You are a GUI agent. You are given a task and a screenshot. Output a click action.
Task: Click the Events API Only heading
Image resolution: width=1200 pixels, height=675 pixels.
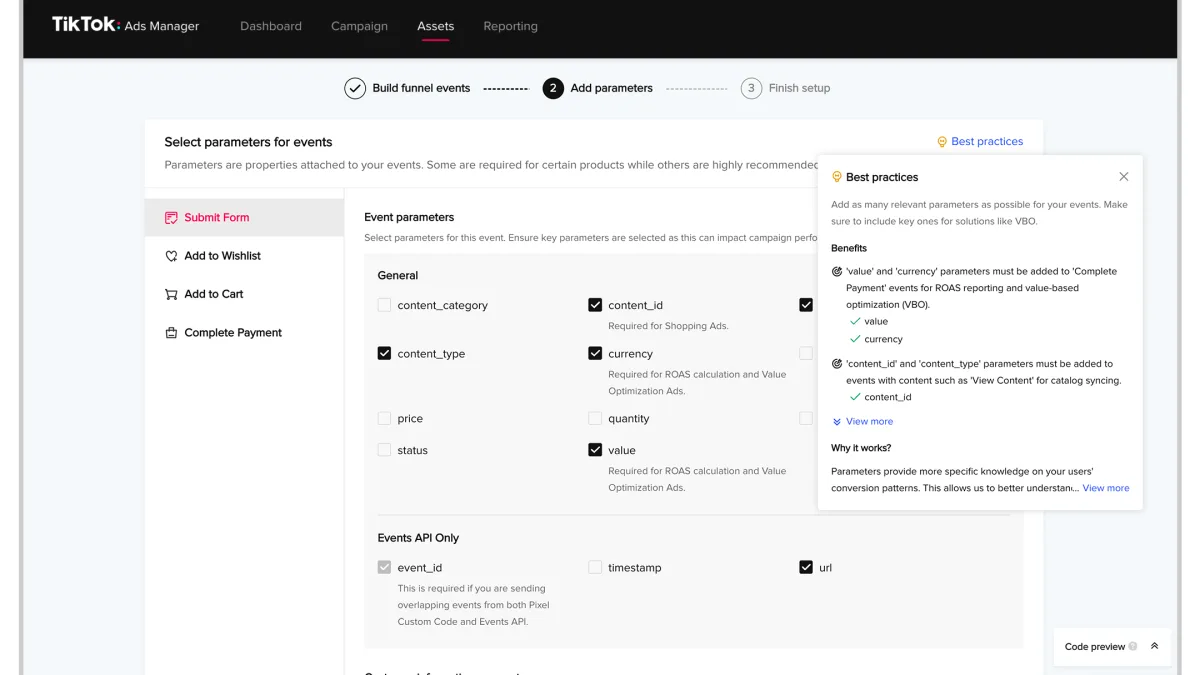click(418, 538)
